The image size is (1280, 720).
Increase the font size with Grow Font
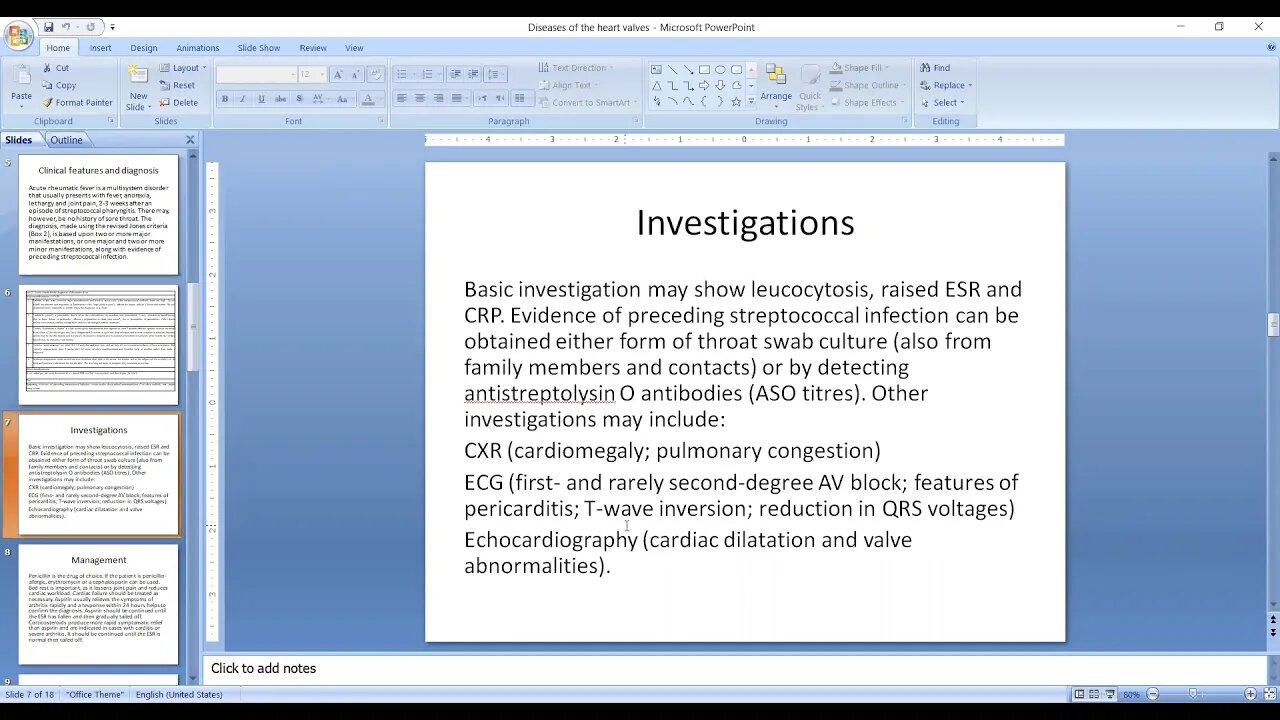(x=339, y=74)
